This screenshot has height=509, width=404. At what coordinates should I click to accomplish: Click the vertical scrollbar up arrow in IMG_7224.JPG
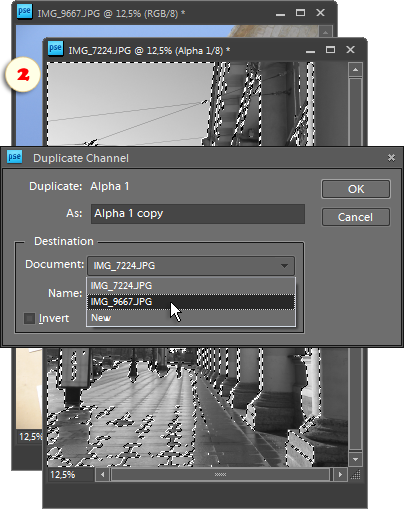point(355,70)
